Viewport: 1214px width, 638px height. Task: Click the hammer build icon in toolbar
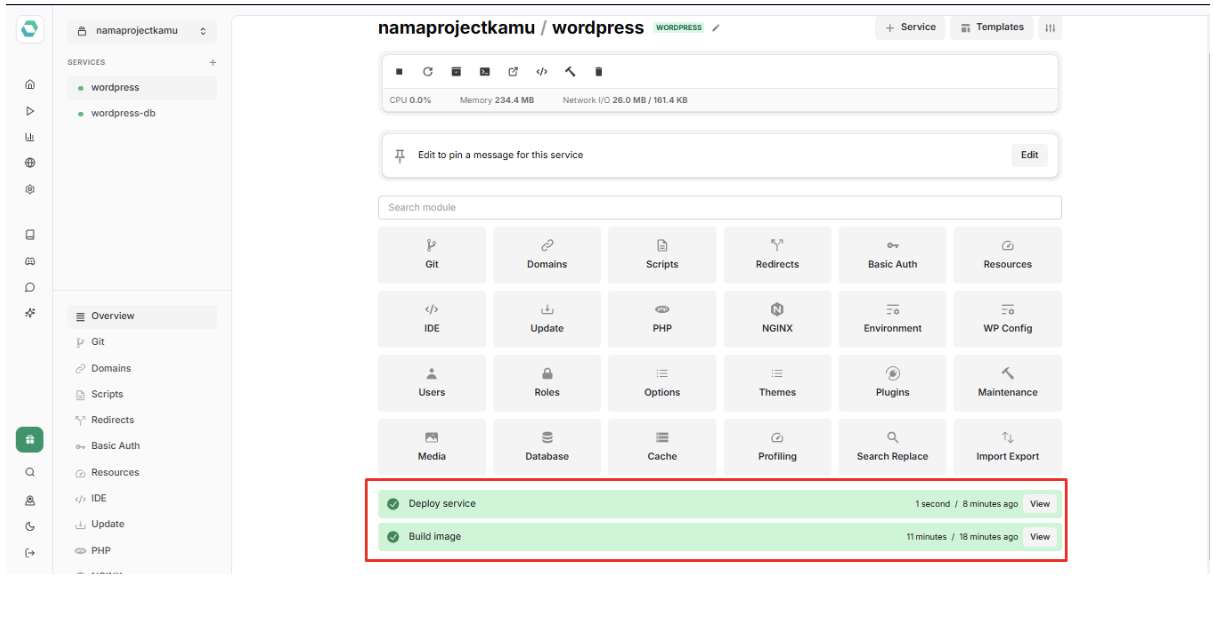point(570,72)
